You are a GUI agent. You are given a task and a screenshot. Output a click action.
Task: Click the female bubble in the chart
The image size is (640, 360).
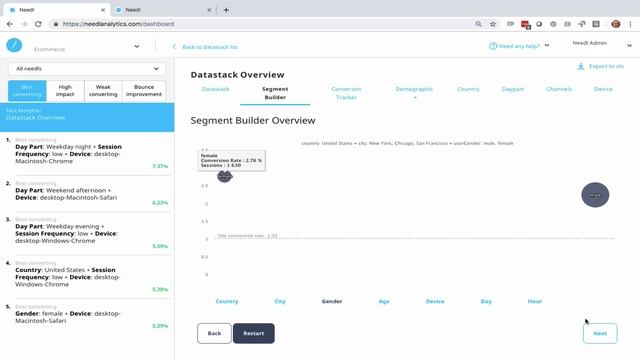point(224,176)
